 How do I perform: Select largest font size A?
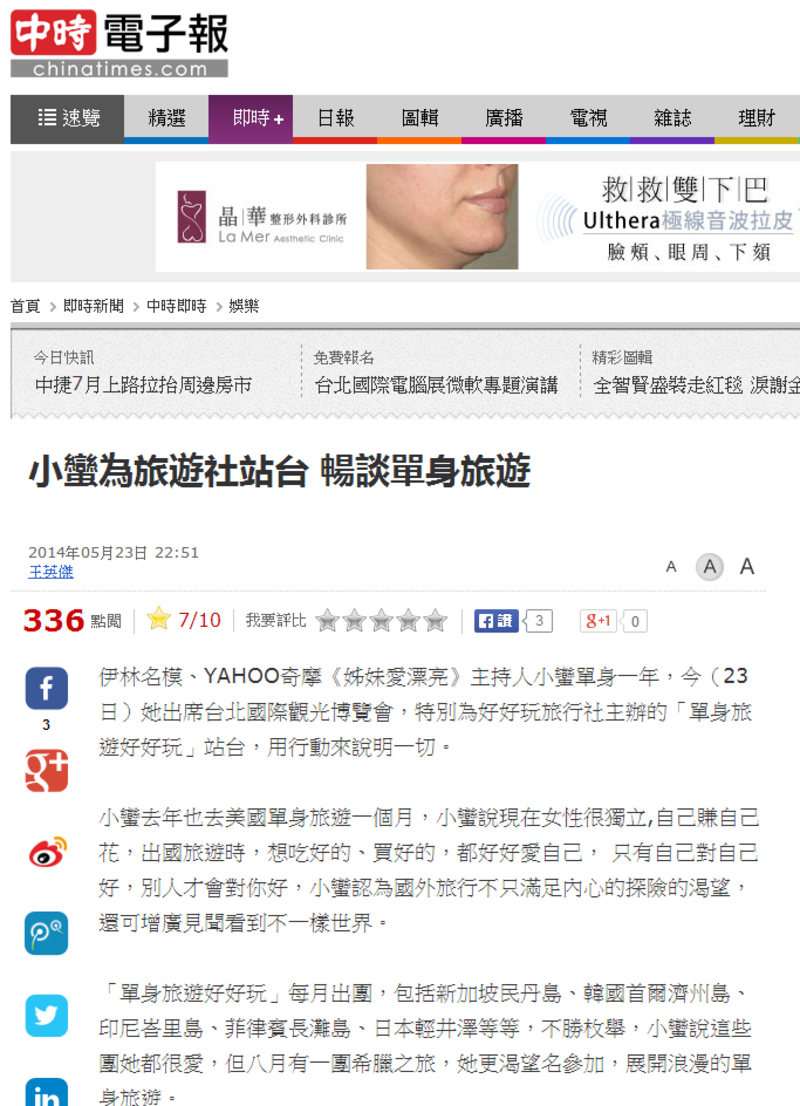(x=747, y=566)
